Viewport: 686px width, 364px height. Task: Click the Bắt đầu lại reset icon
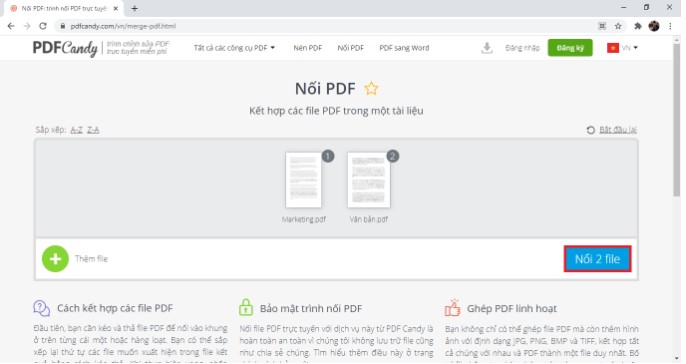coord(591,130)
